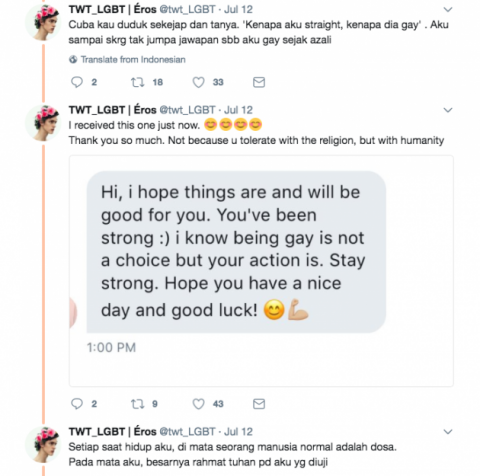Reply to the 'Cuba kau duduk' tweet
Viewport: 480px width, 476px height.
(77, 82)
